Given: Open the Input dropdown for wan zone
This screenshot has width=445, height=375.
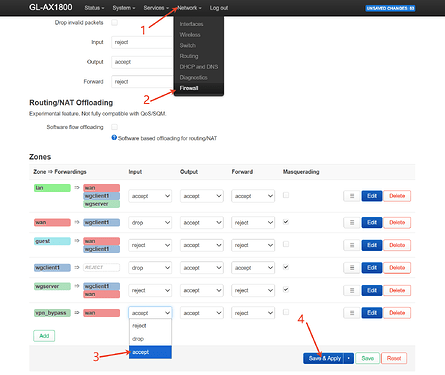Looking at the screenshot, I should point(150,222).
